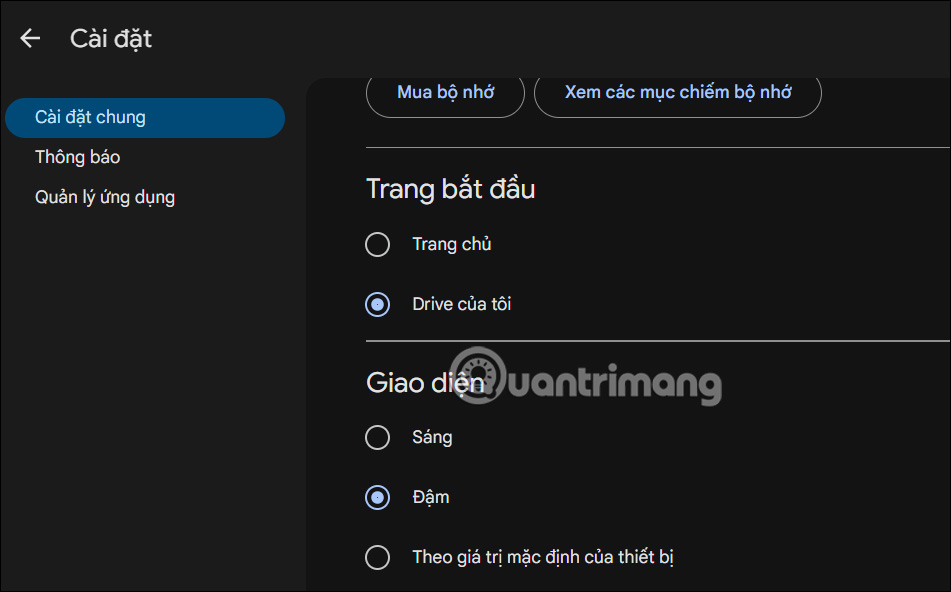Click the Trang bắt đầu section heading
The height and width of the screenshot is (592, 951).
click(x=449, y=189)
